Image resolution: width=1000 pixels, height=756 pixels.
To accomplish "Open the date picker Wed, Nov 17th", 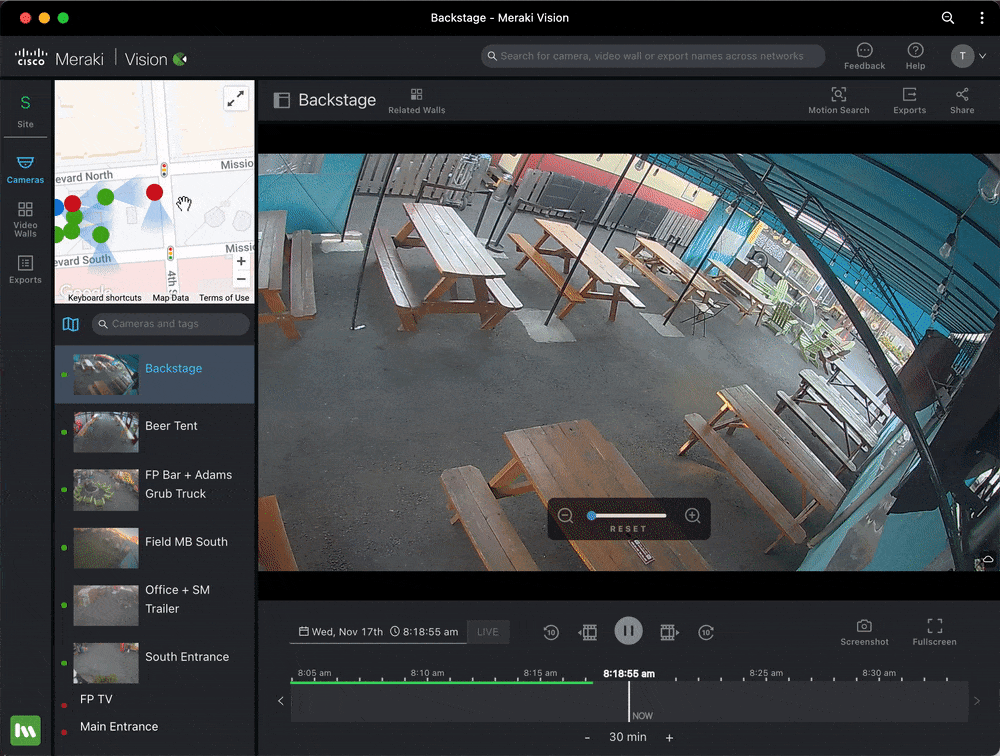I will pos(341,632).
